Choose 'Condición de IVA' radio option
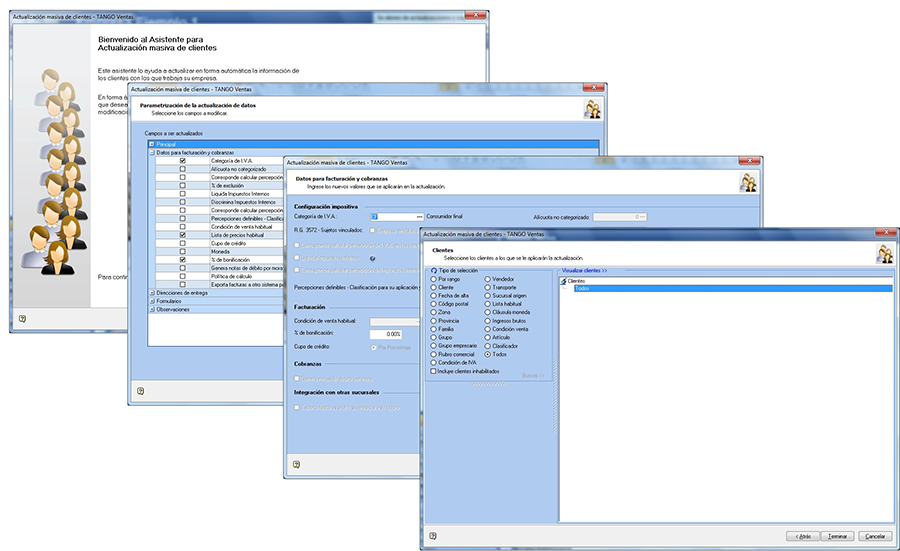This screenshot has height=551, width=900. point(433,363)
